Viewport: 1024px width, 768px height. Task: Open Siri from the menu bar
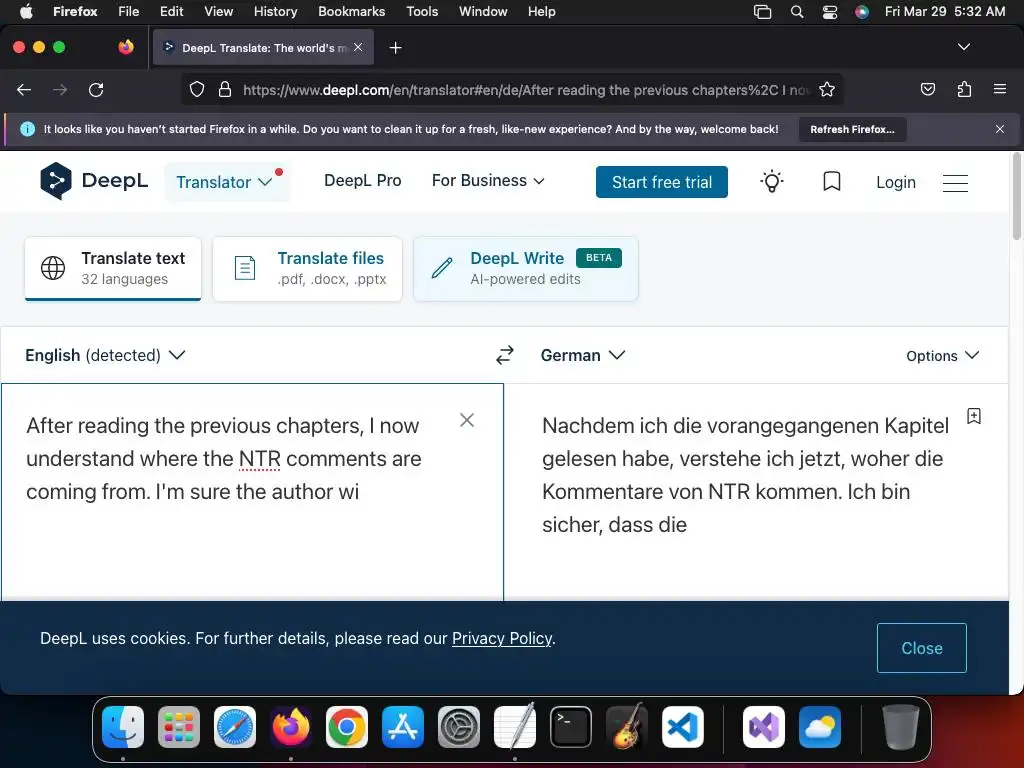point(862,12)
